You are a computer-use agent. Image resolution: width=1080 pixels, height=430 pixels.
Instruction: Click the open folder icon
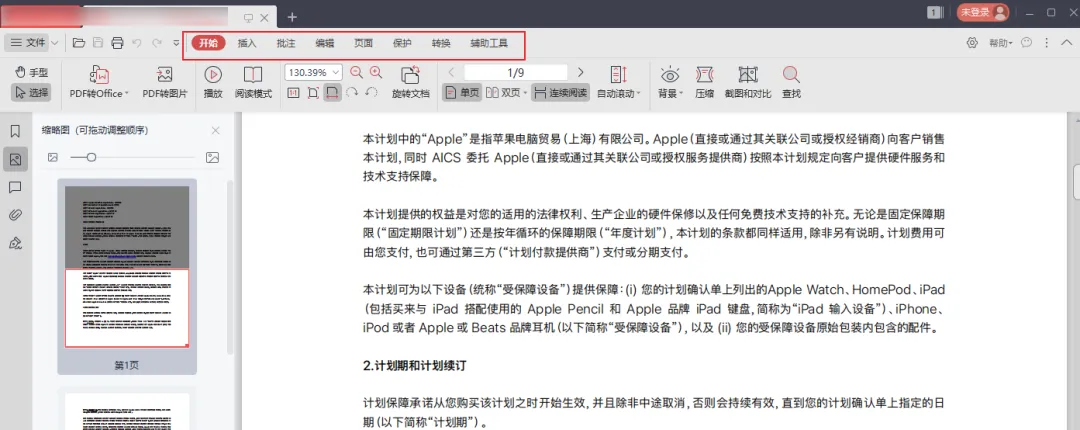tap(79, 43)
